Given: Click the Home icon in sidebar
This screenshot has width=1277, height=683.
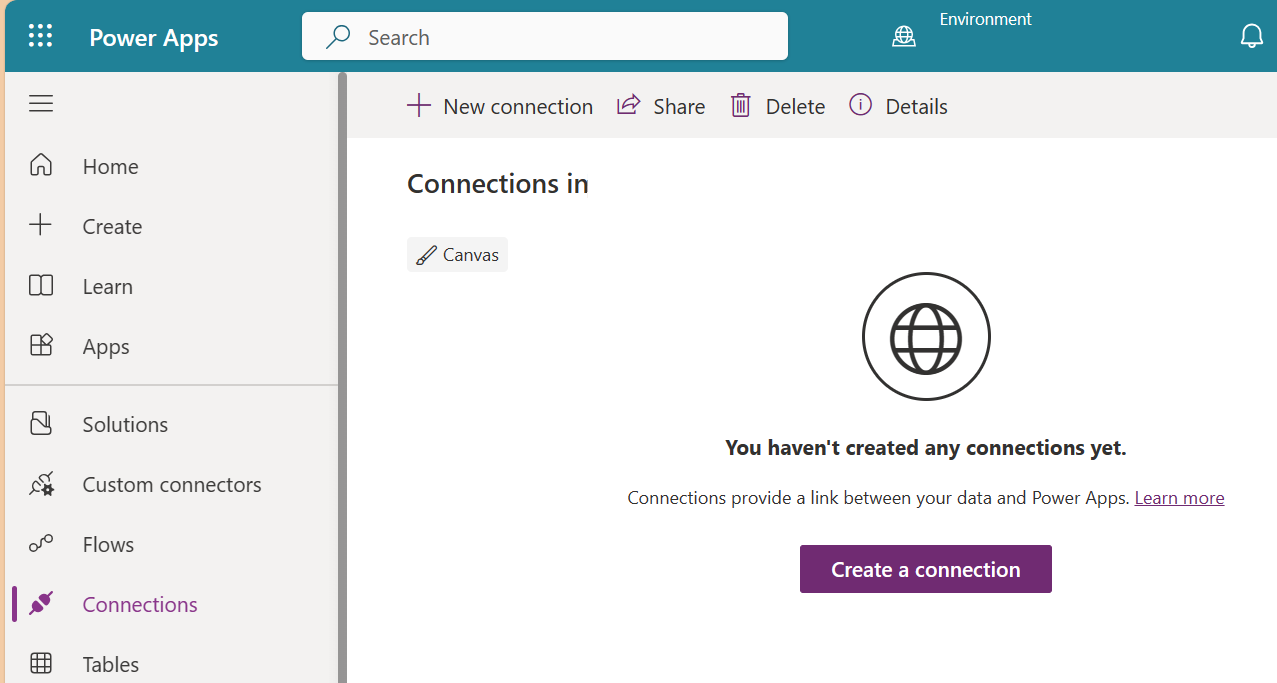Looking at the screenshot, I should pos(41,165).
